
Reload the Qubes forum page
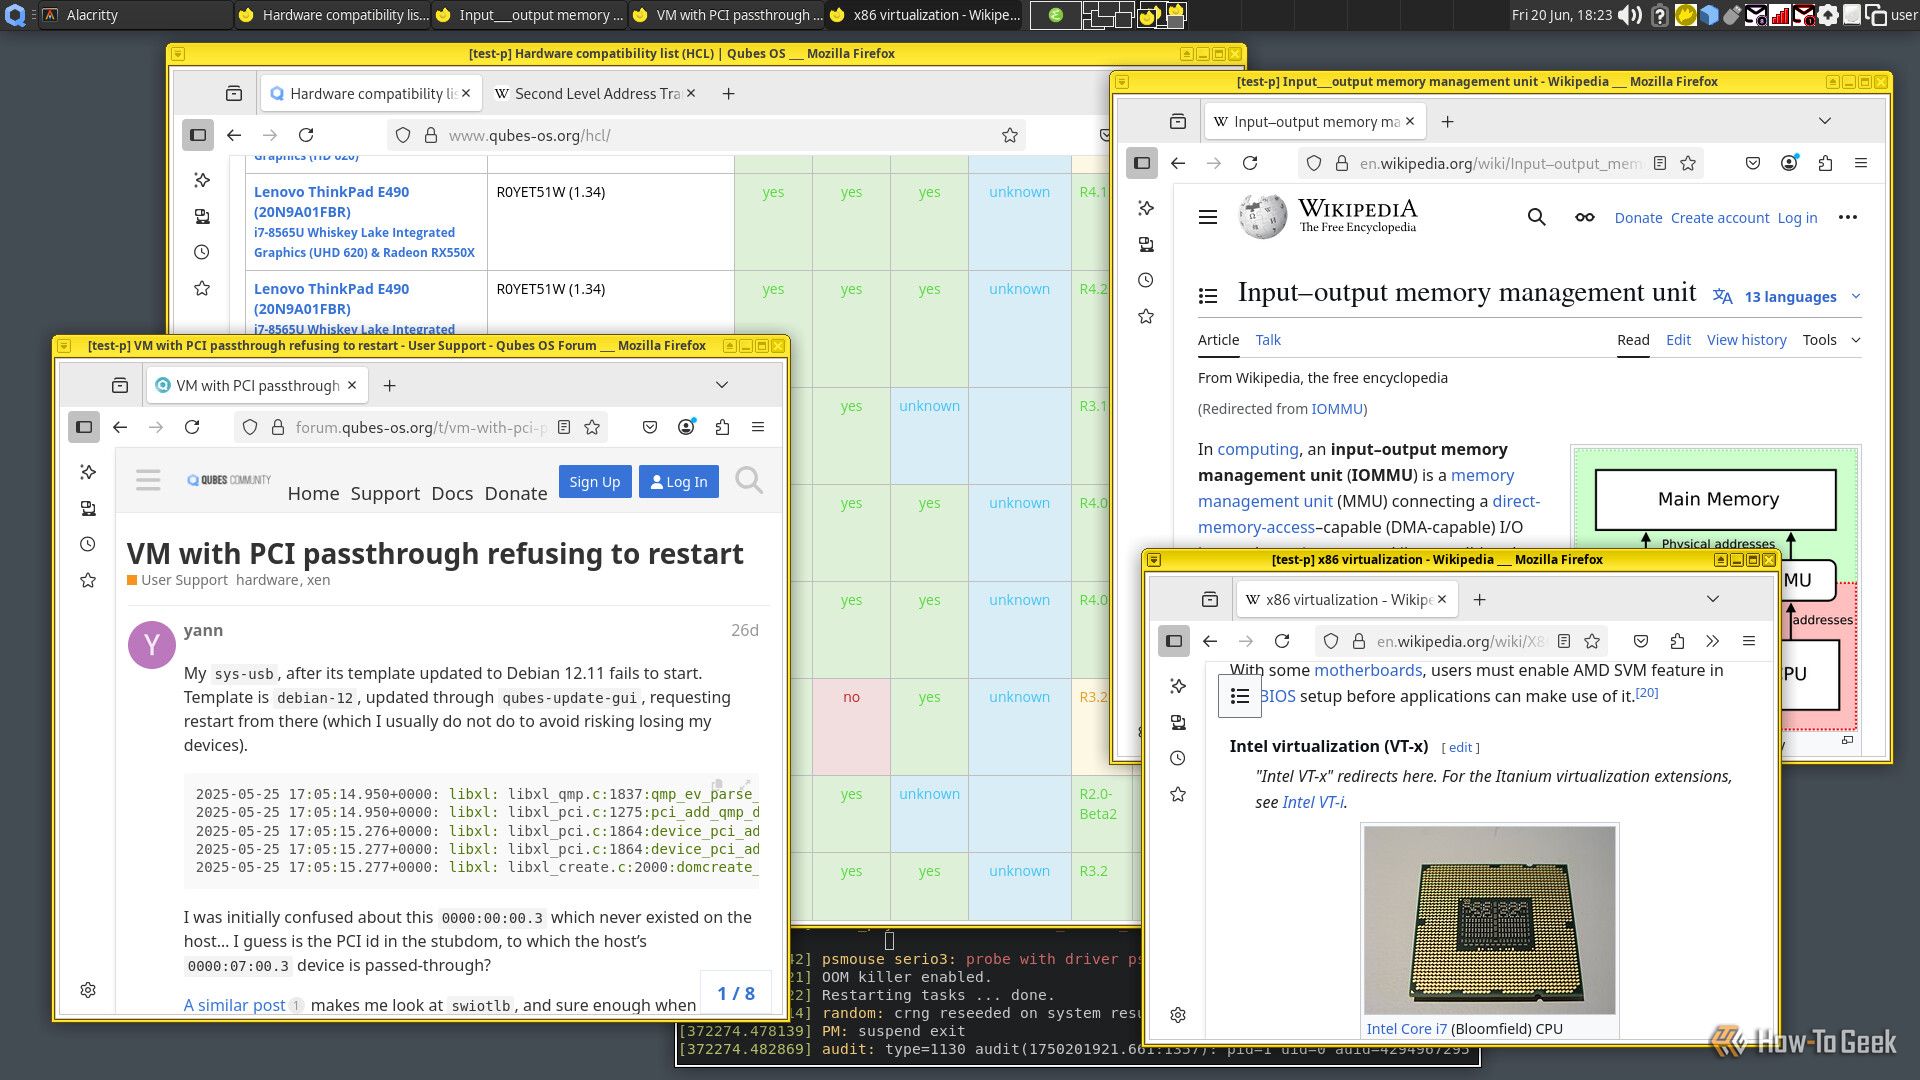pos(192,427)
